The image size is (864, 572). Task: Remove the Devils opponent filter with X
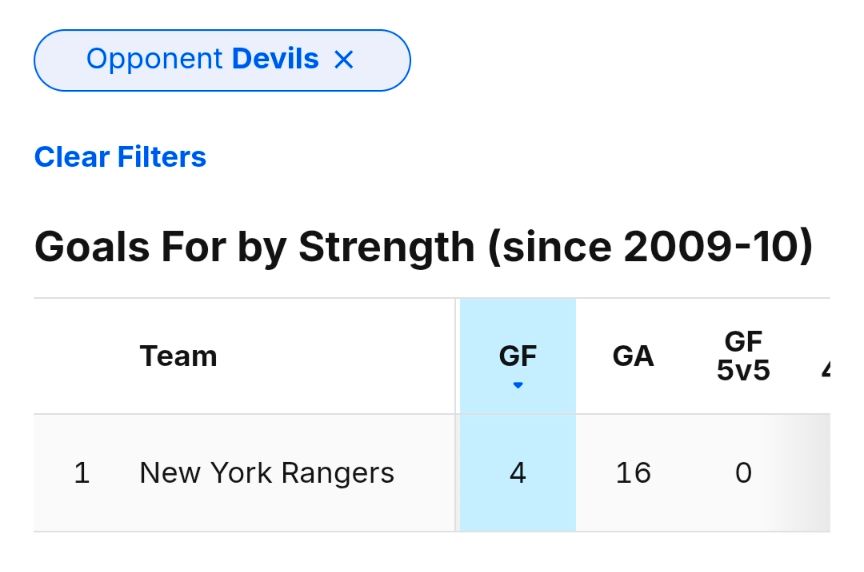tap(344, 60)
